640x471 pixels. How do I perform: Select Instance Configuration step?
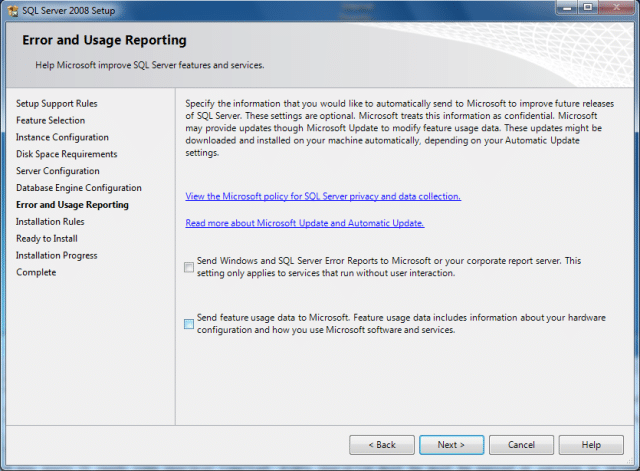coord(62,138)
